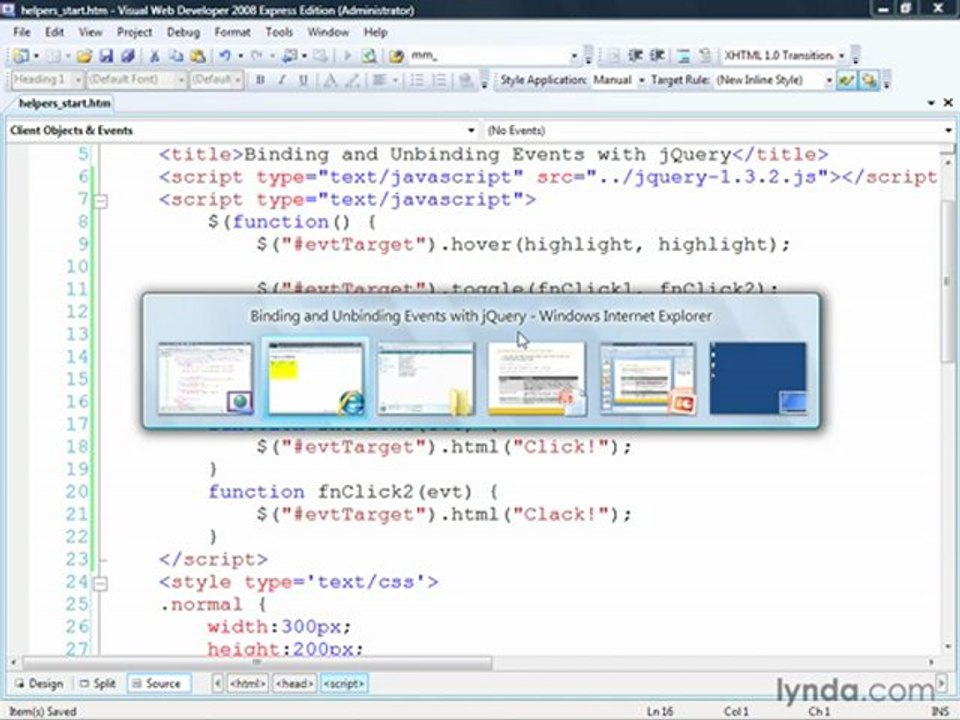The height and width of the screenshot is (720, 960).
Task: Open the Tools menu
Action: (279, 32)
